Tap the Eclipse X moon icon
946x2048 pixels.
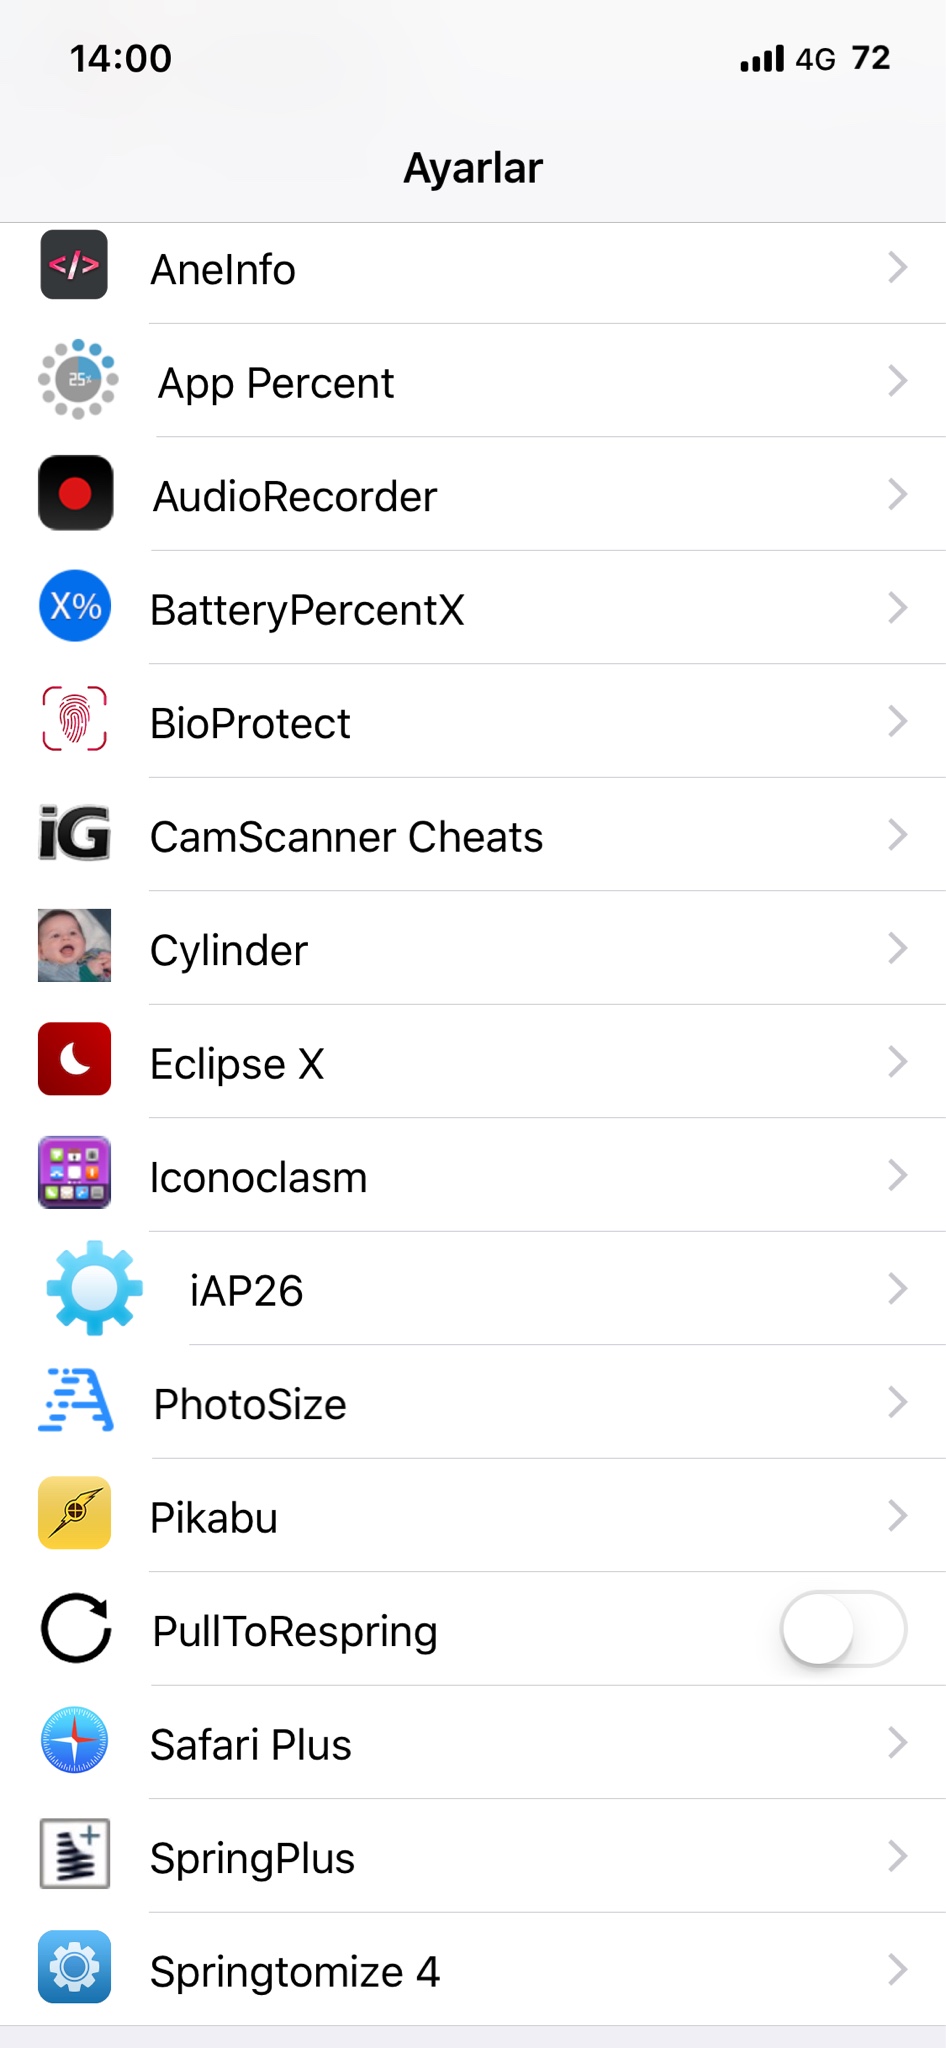point(75,1060)
